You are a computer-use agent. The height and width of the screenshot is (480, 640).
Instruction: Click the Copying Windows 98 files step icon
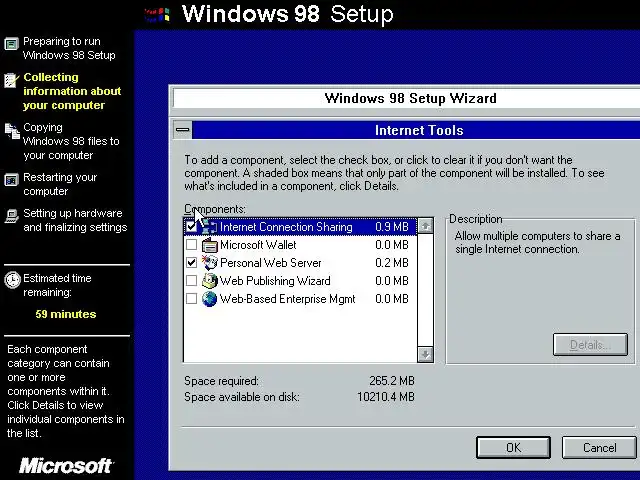pyautogui.click(x=12, y=131)
